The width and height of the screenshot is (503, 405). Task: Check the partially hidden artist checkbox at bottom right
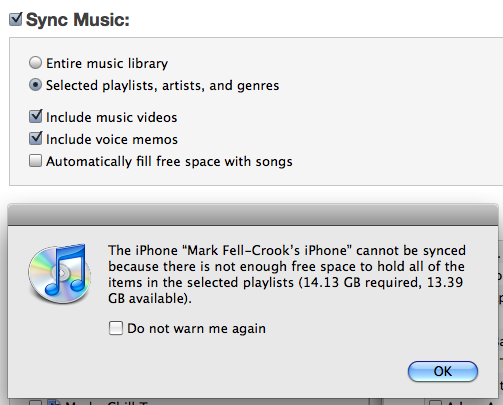click(435, 402)
